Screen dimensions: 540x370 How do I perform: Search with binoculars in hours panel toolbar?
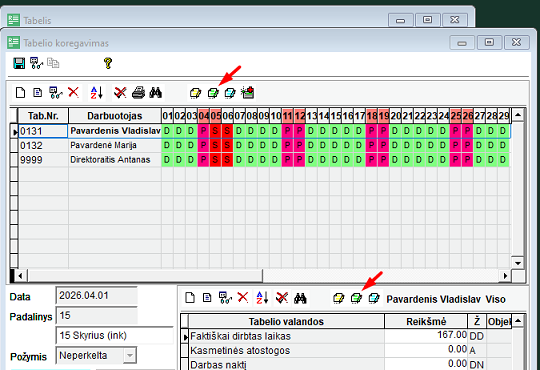point(300,298)
